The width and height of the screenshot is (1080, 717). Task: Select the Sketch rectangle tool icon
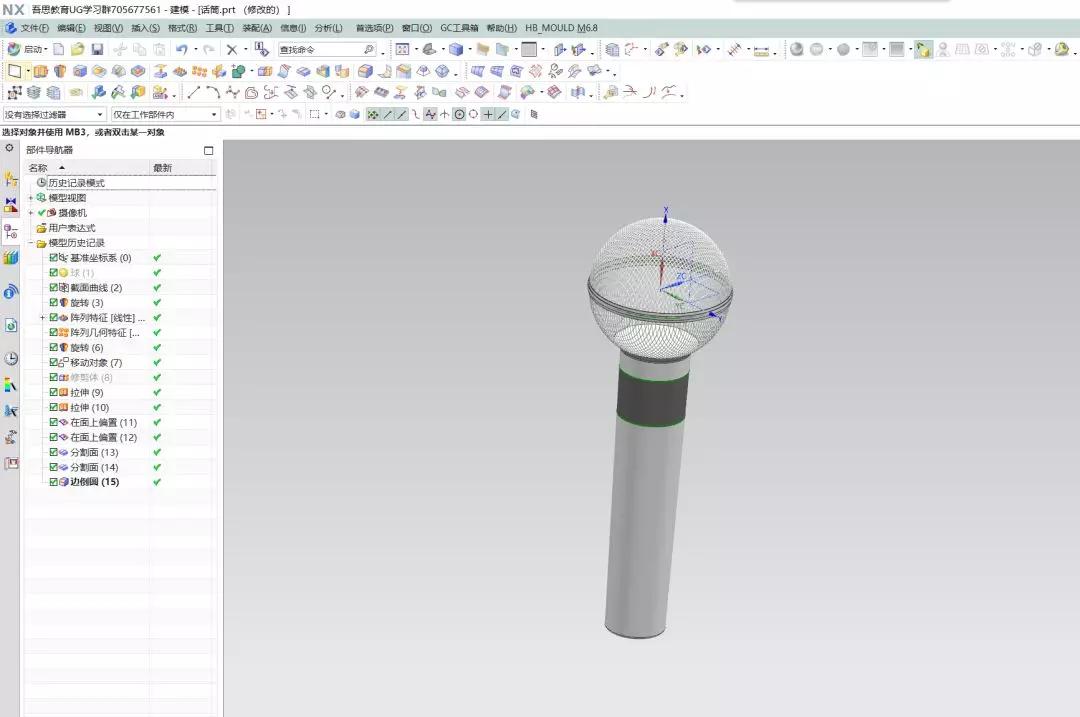click(14, 71)
